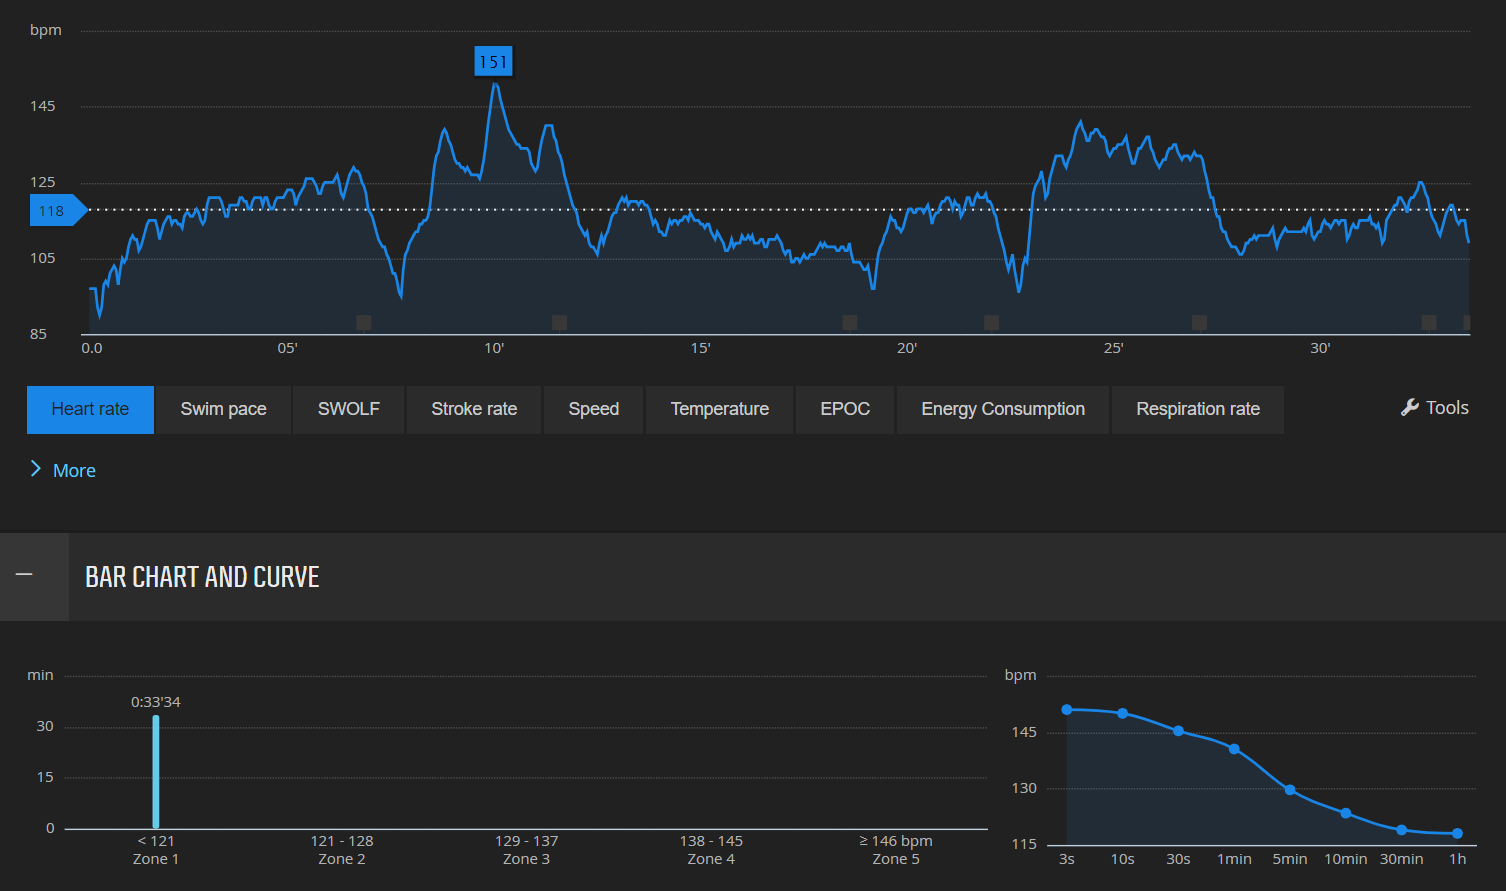Click the 1min point on the curve
1506x891 pixels.
pyautogui.click(x=1234, y=749)
